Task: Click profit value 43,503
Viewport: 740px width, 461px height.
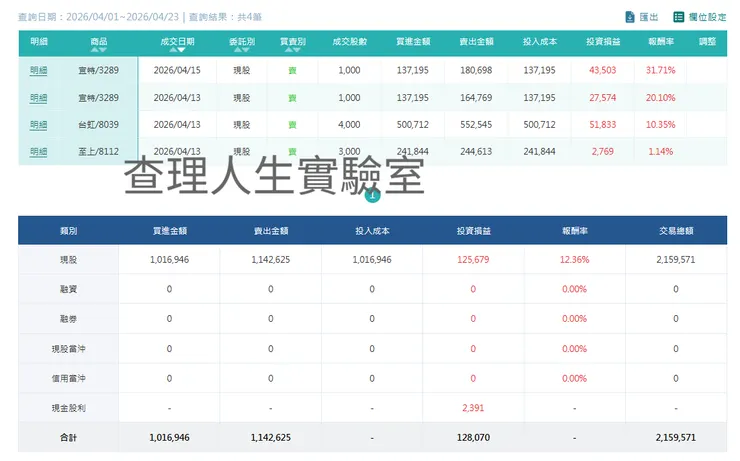Action: pos(603,70)
